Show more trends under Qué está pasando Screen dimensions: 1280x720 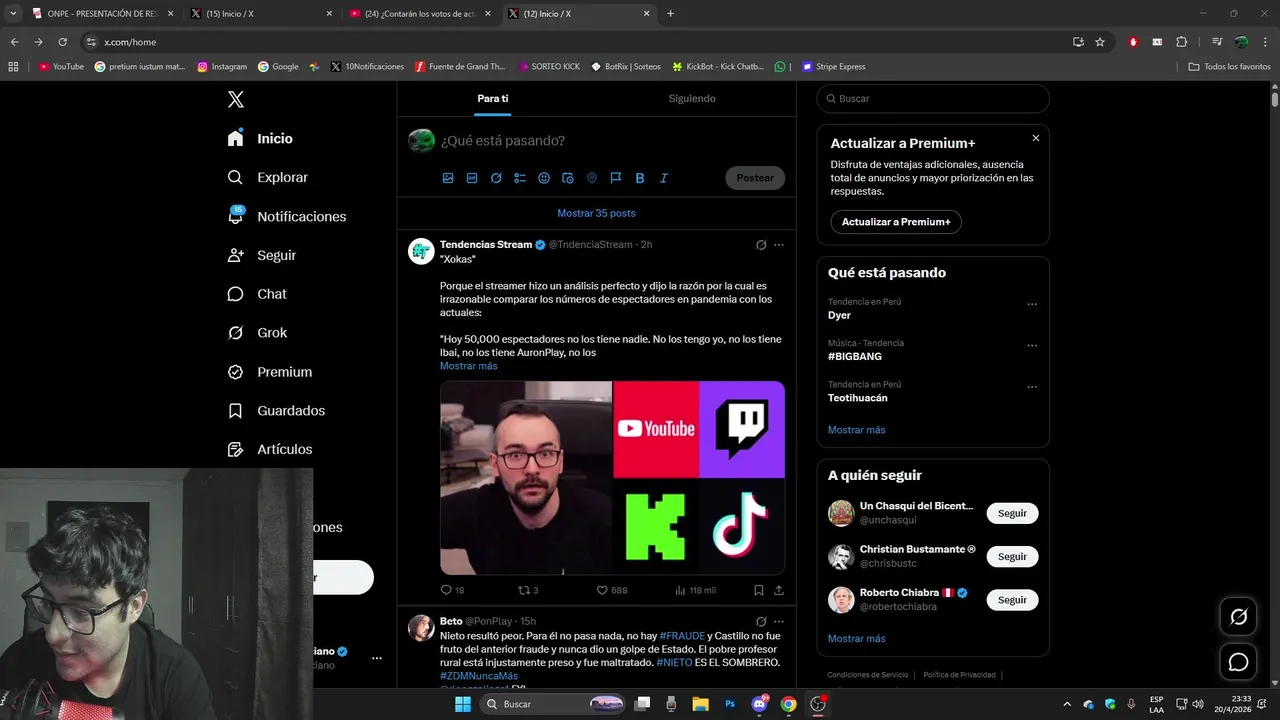(x=856, y=430)
